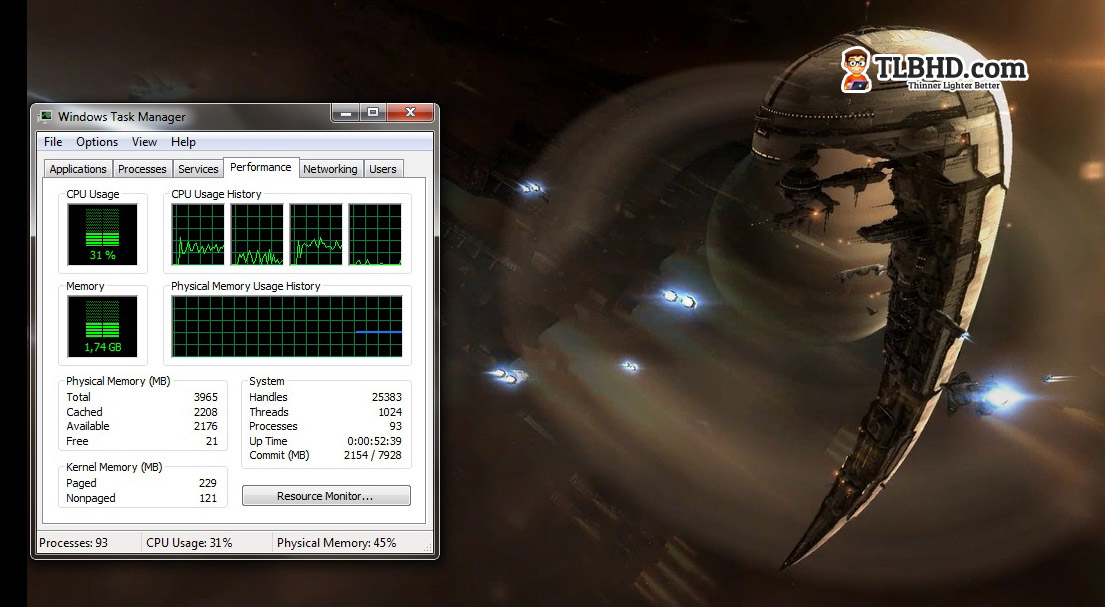Click the 'Windows Task Manager' title text
Viewport: 1105px width, 607px height.
122,117
